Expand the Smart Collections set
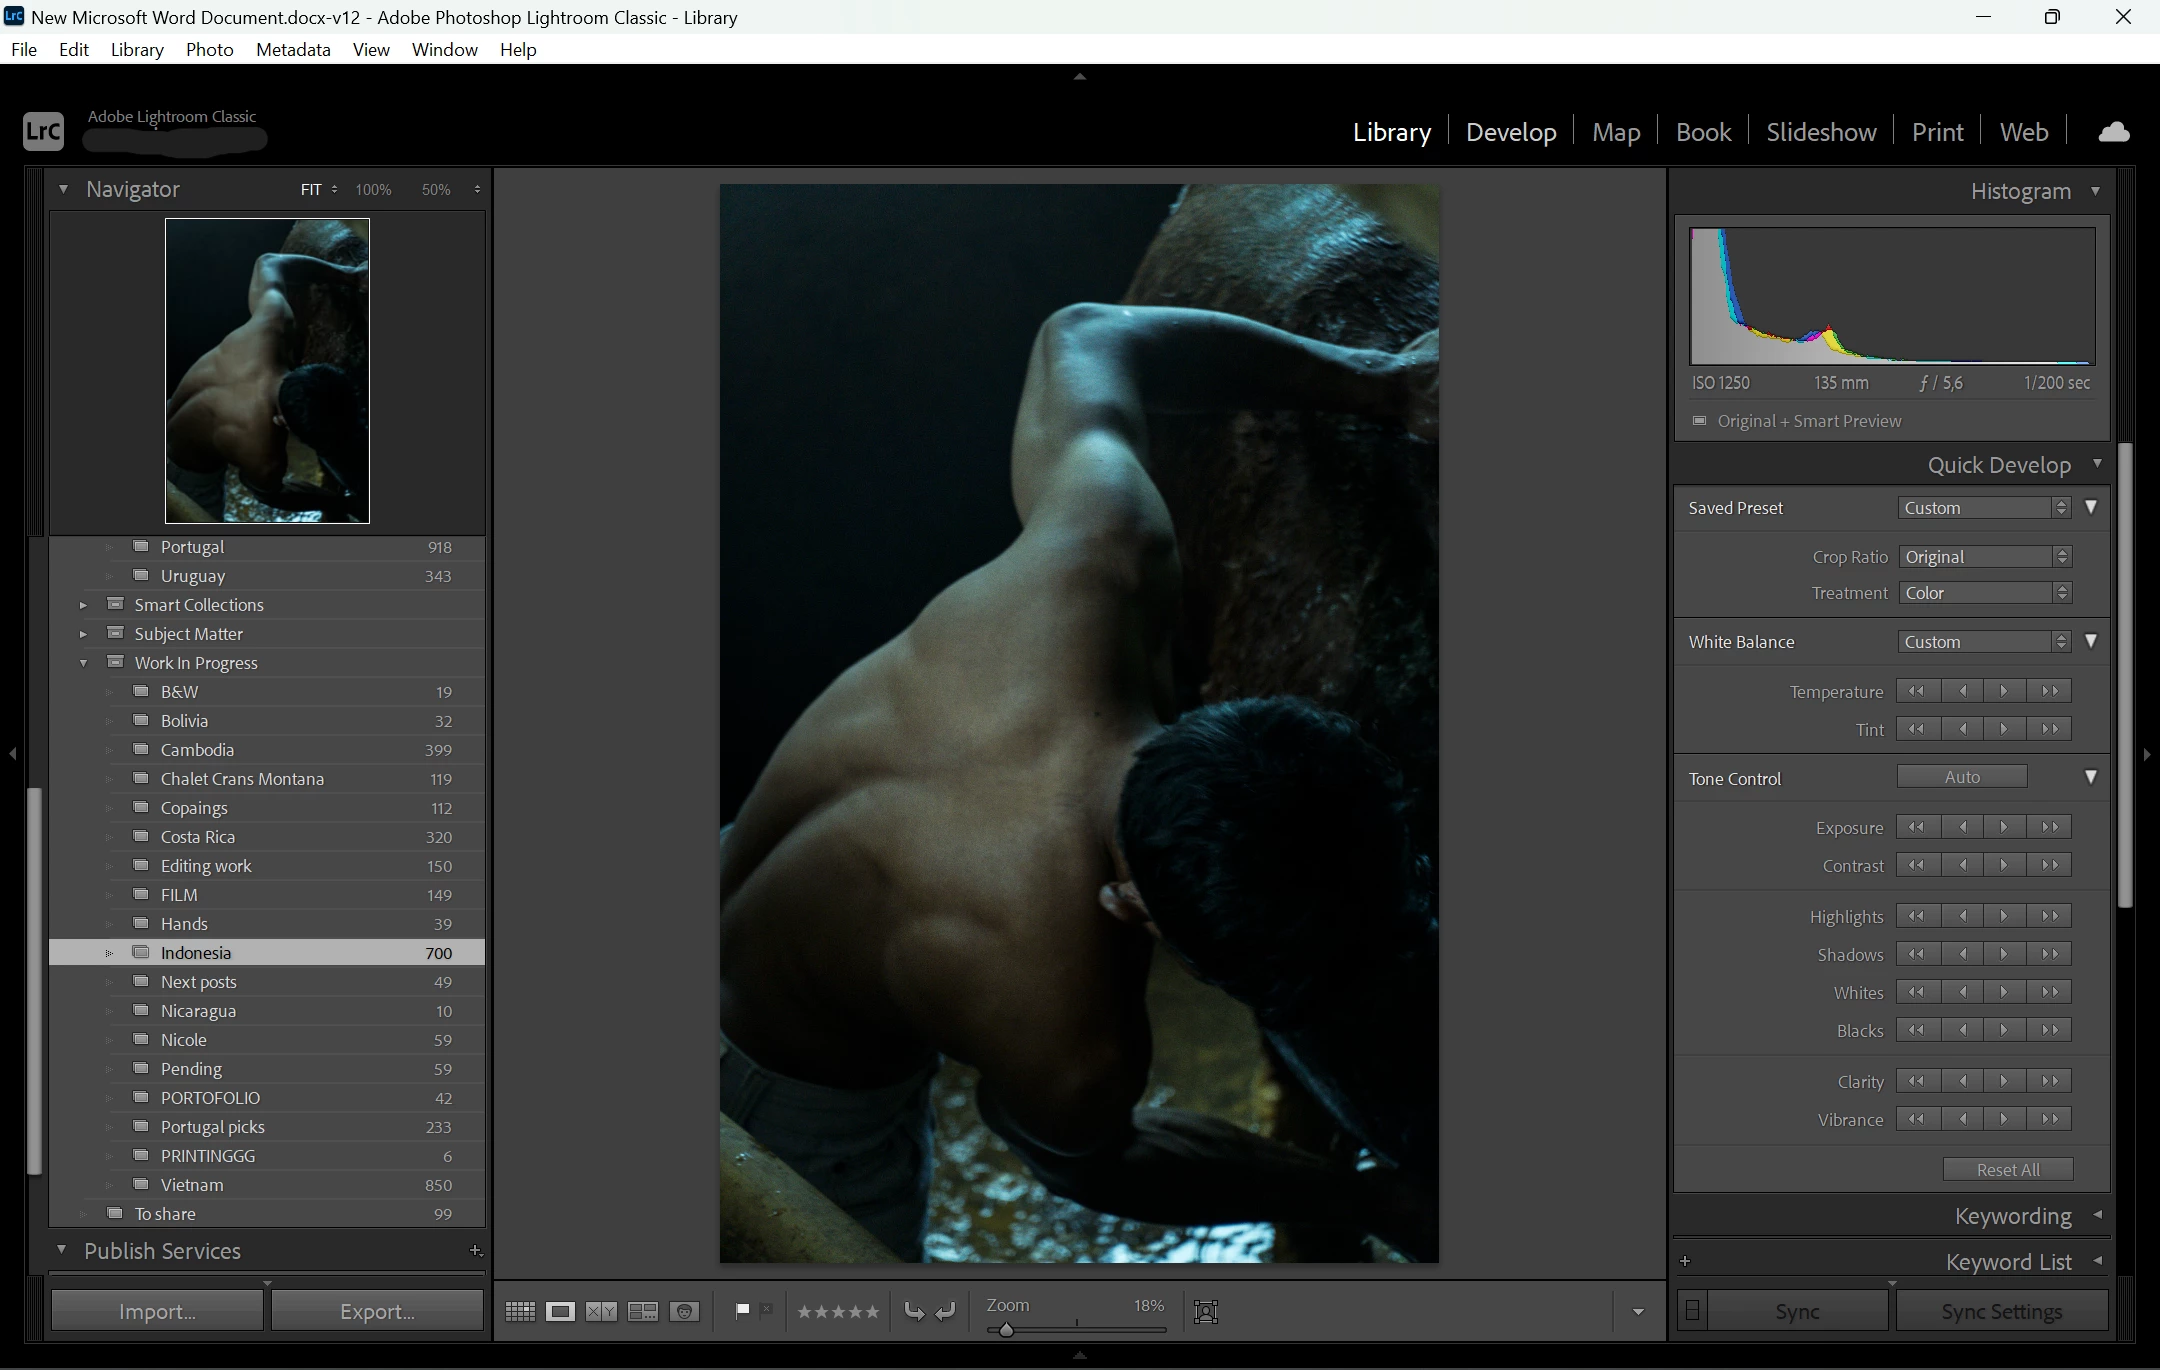Image resolution: width=2160 pixels, height=1370 pixels. click(83, 605)
